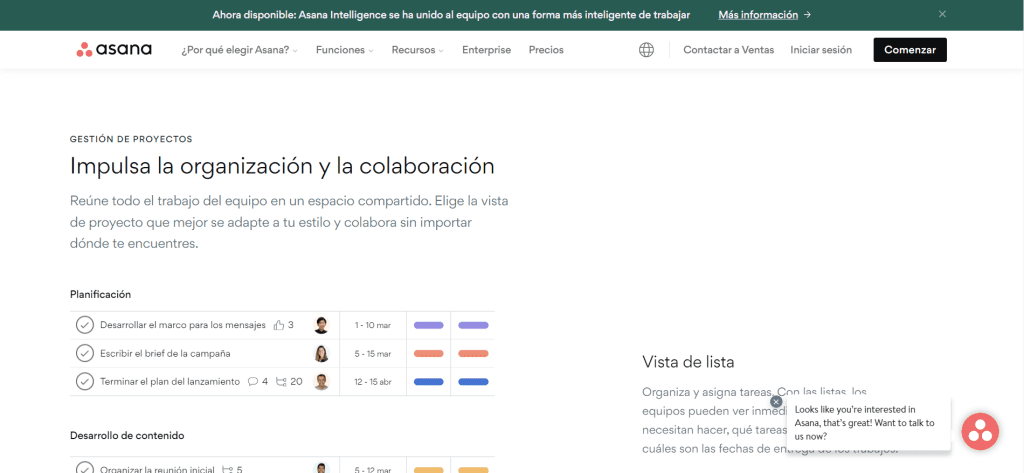Open the Asana chat bubble

(980, 431)
